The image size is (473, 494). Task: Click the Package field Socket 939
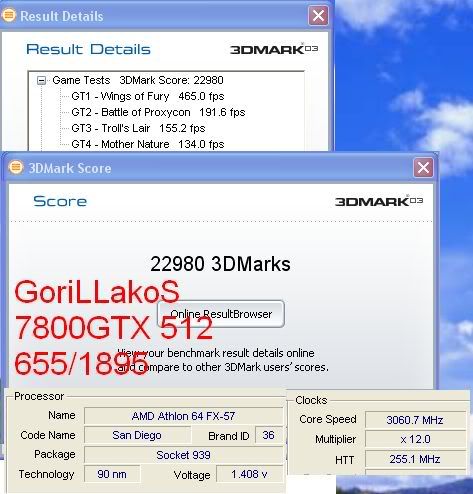point(183,455)
